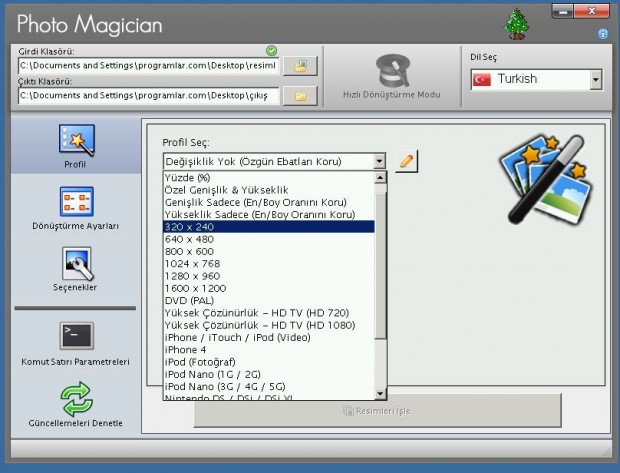
Task: Click the blue info icon
Action: coord(603,34)
